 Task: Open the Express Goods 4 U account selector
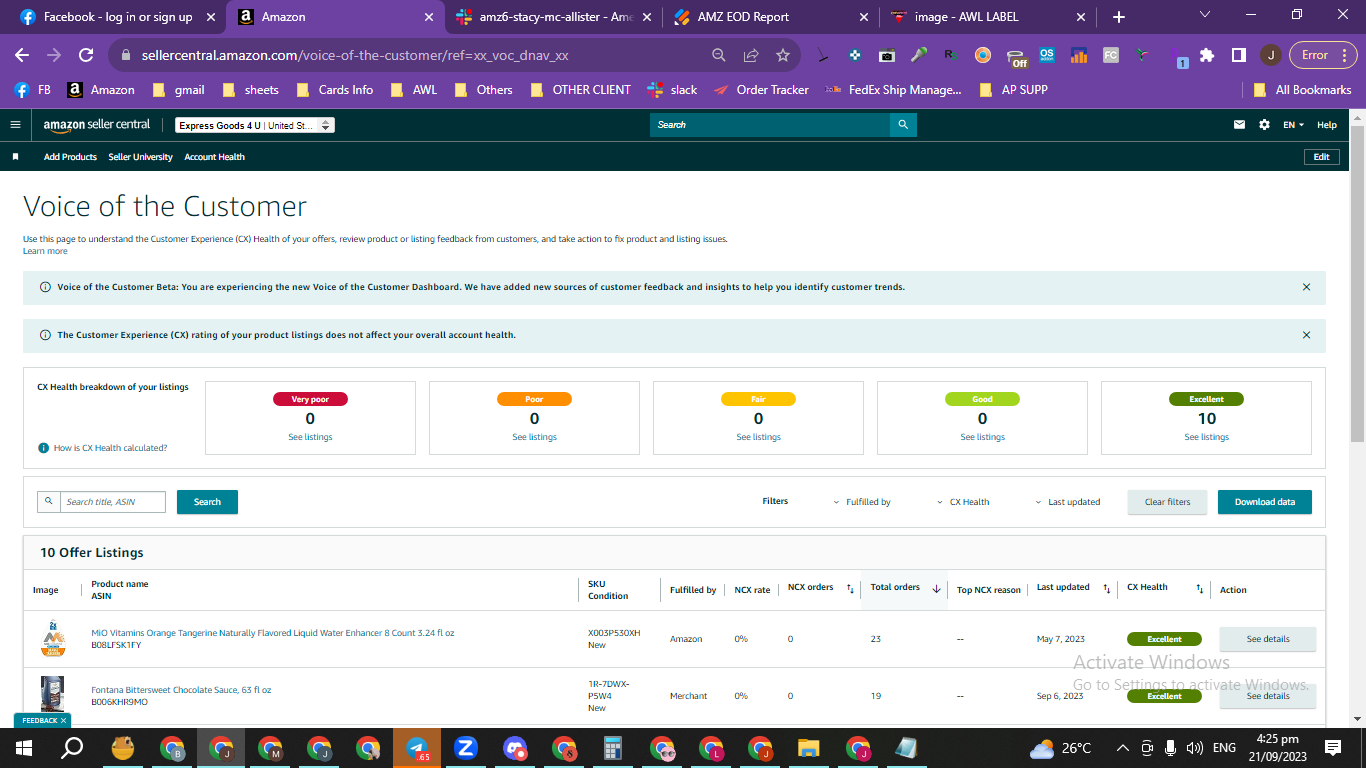(x=255, y=125)
